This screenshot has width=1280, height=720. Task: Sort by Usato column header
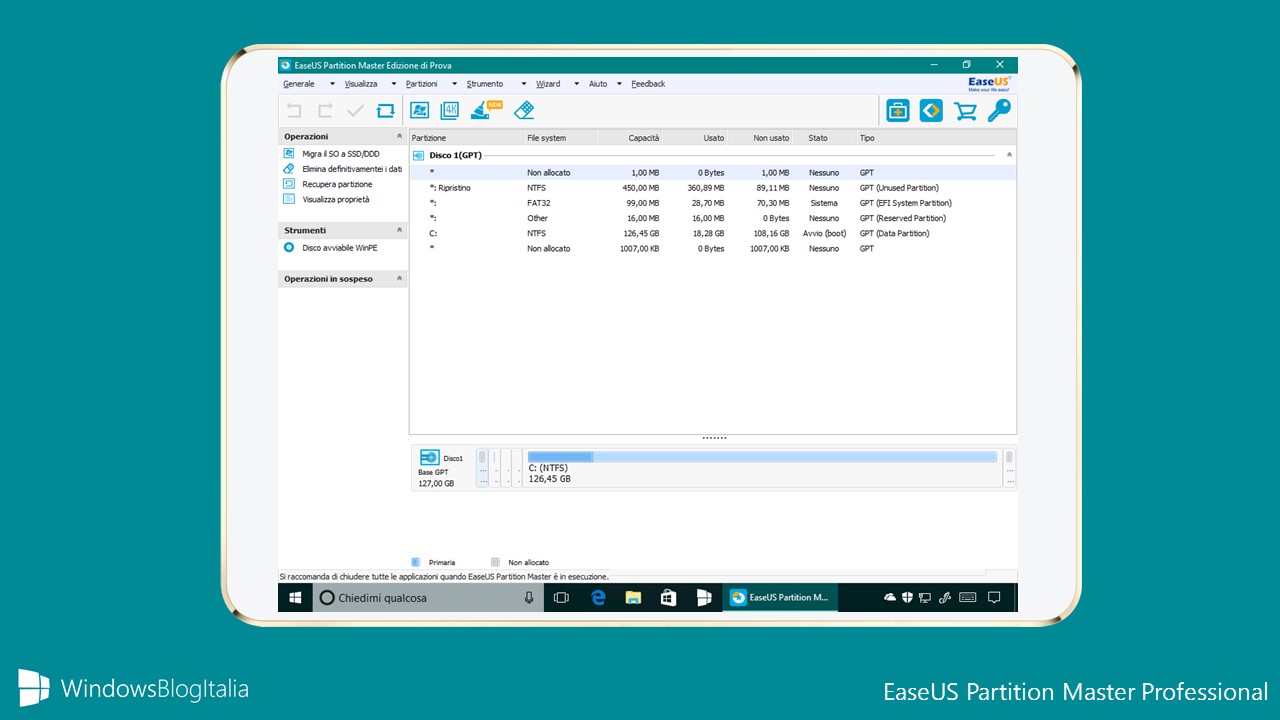click(696, 138)
